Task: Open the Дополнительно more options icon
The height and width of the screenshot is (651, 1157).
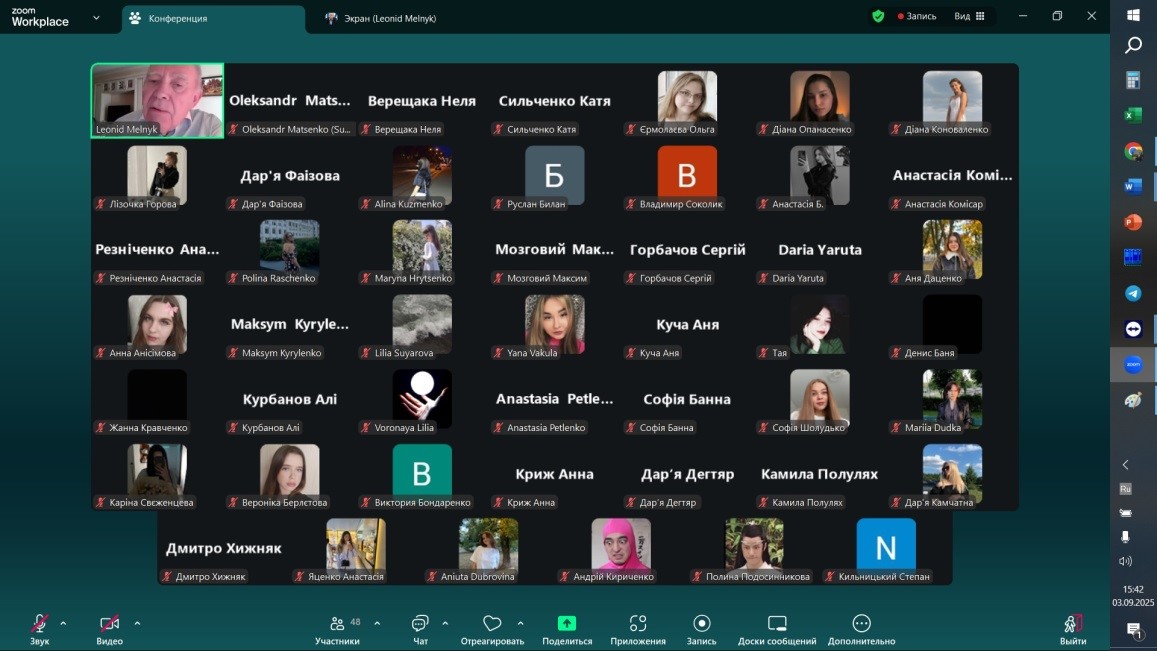Action: pos(861,624)
